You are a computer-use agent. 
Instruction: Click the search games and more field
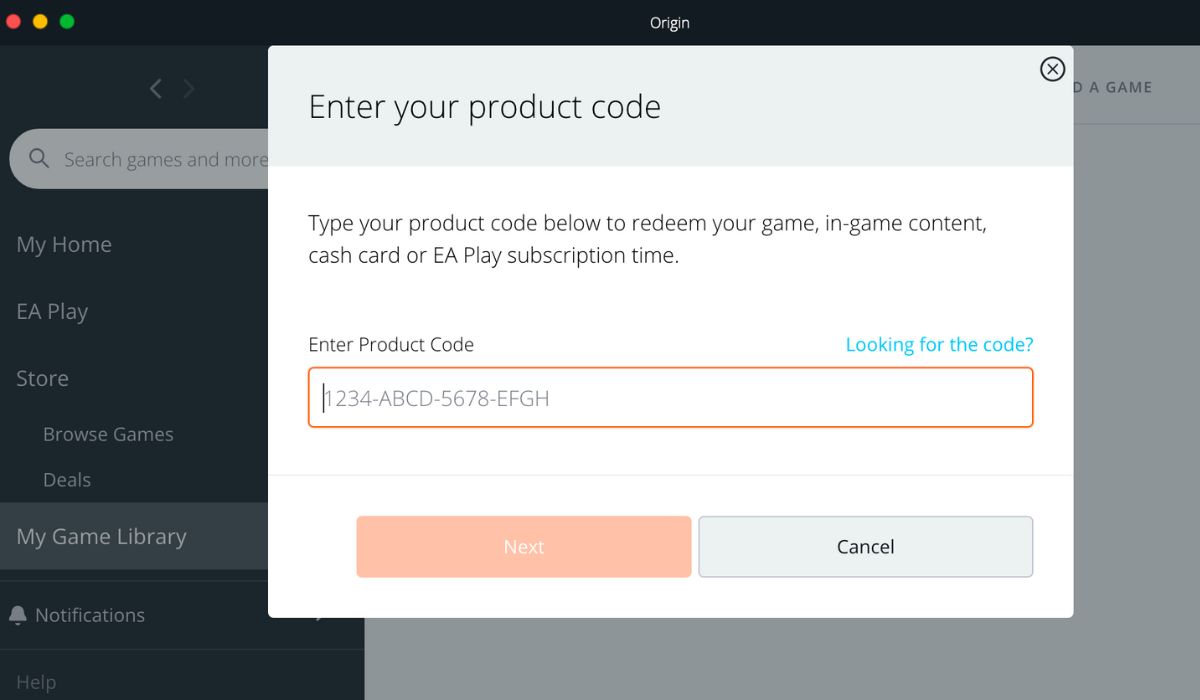point(165,158)
